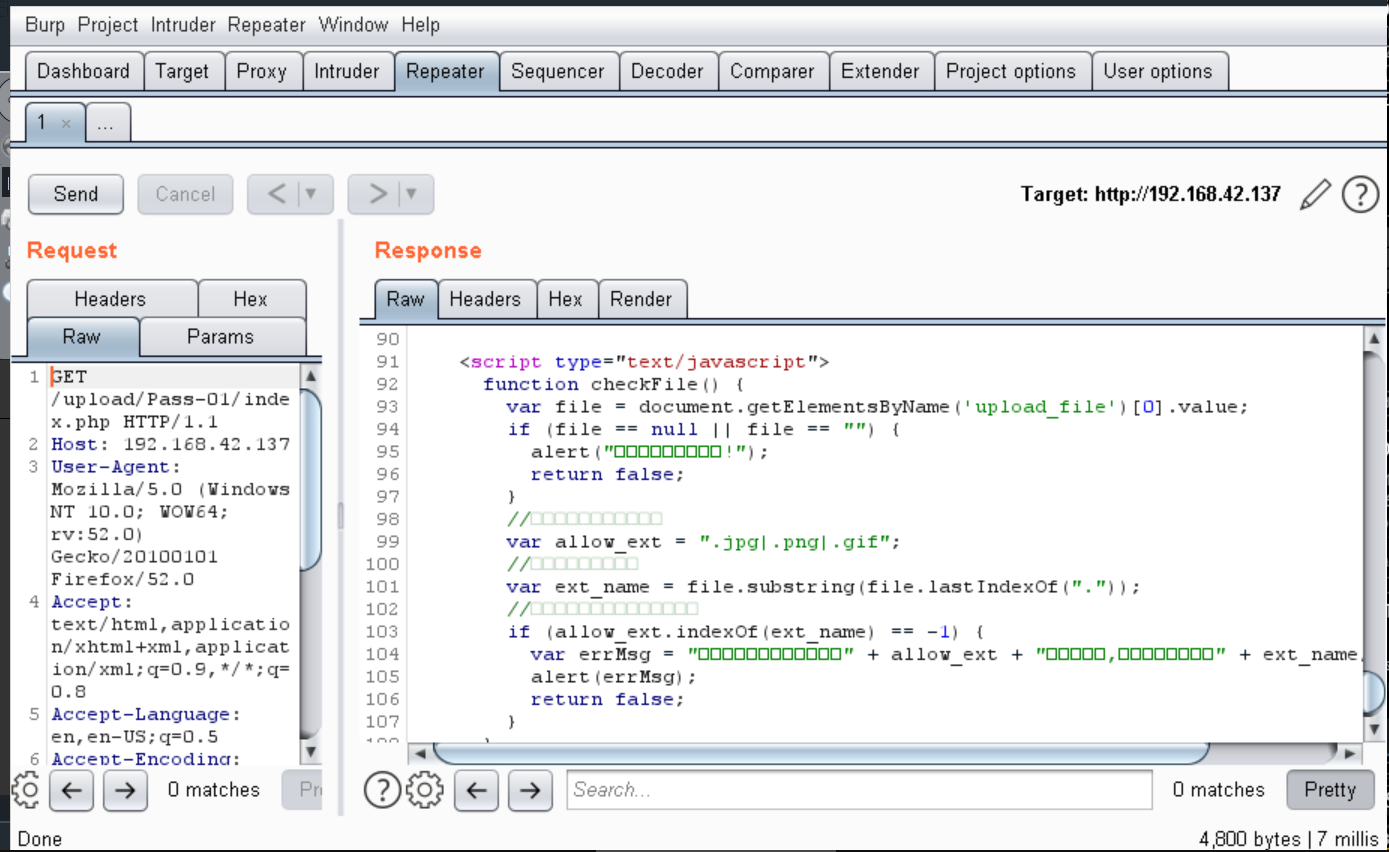
Task: Click request pane vertical scrollbar thumb
Action: (x=311, y=480)
